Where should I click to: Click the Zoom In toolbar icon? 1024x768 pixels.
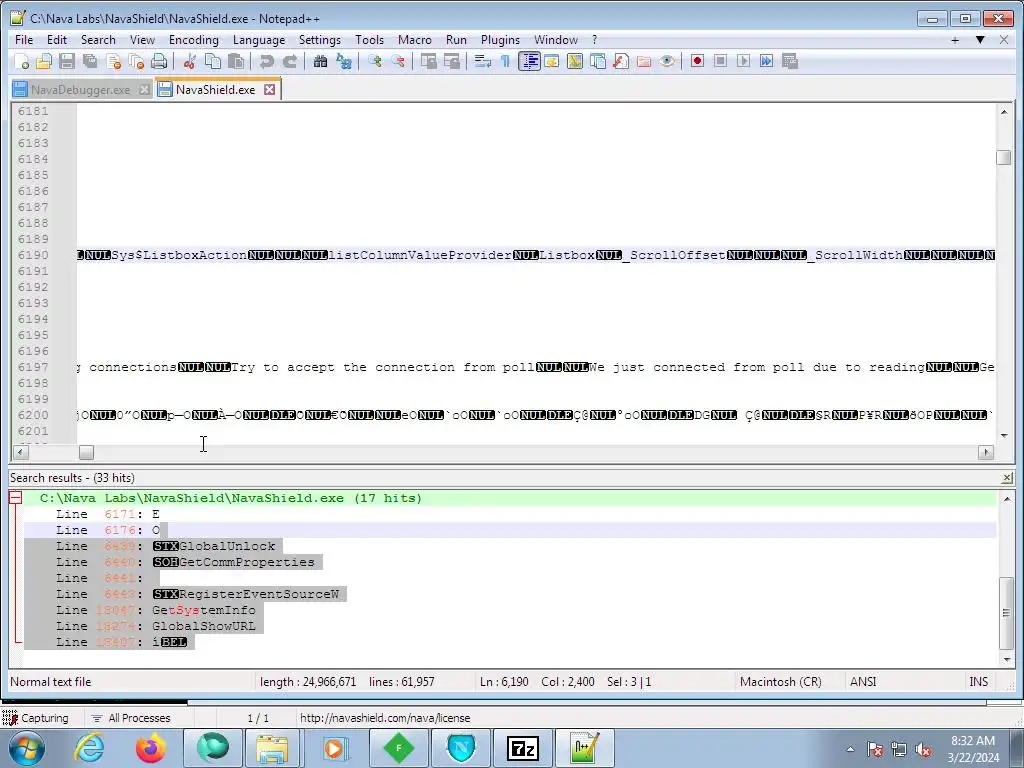(374, 61)
